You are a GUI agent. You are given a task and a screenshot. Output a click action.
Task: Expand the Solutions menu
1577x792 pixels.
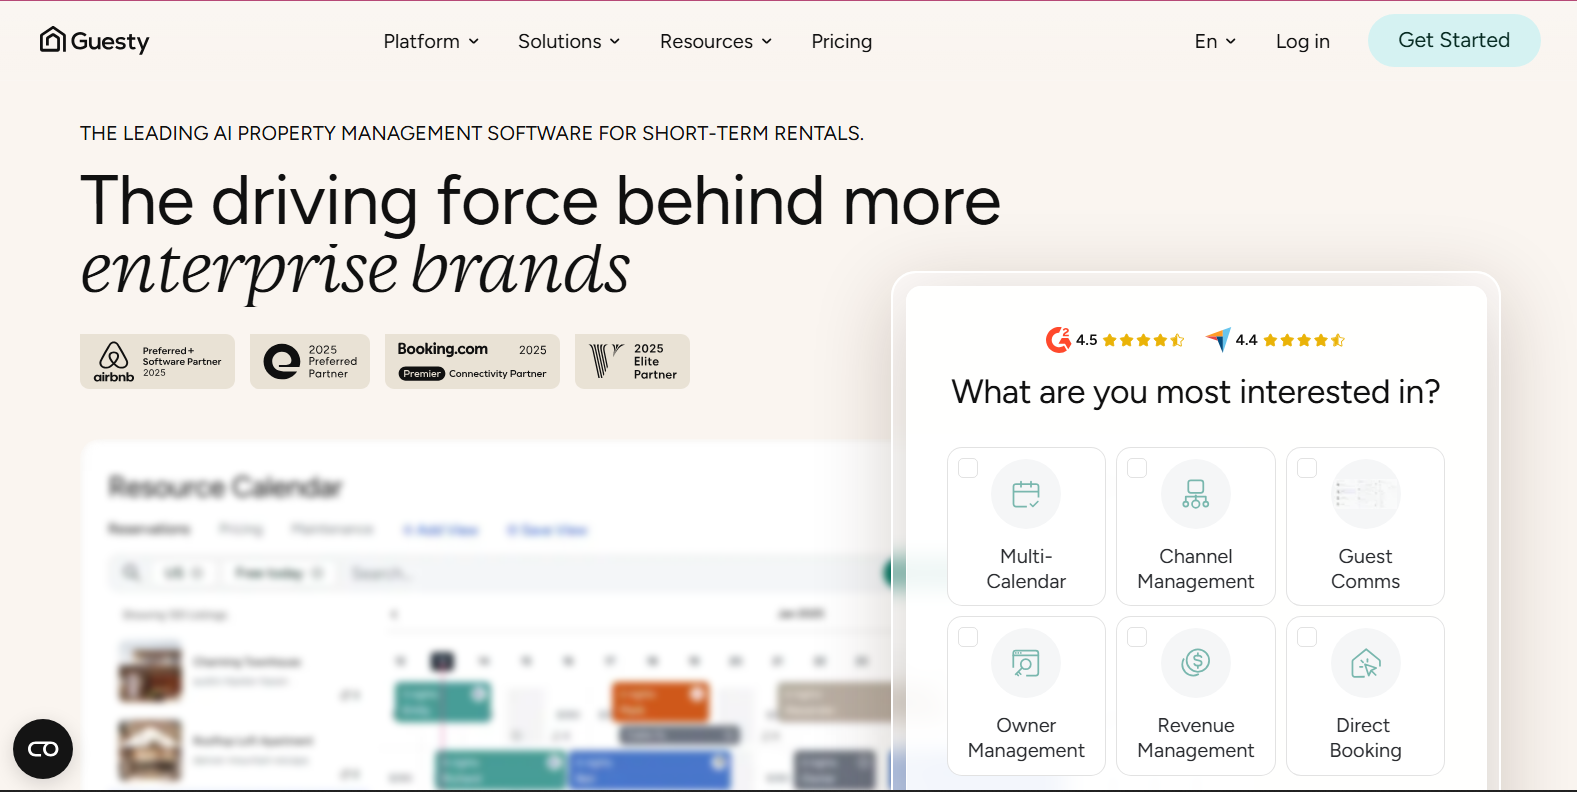pos(569,41)
